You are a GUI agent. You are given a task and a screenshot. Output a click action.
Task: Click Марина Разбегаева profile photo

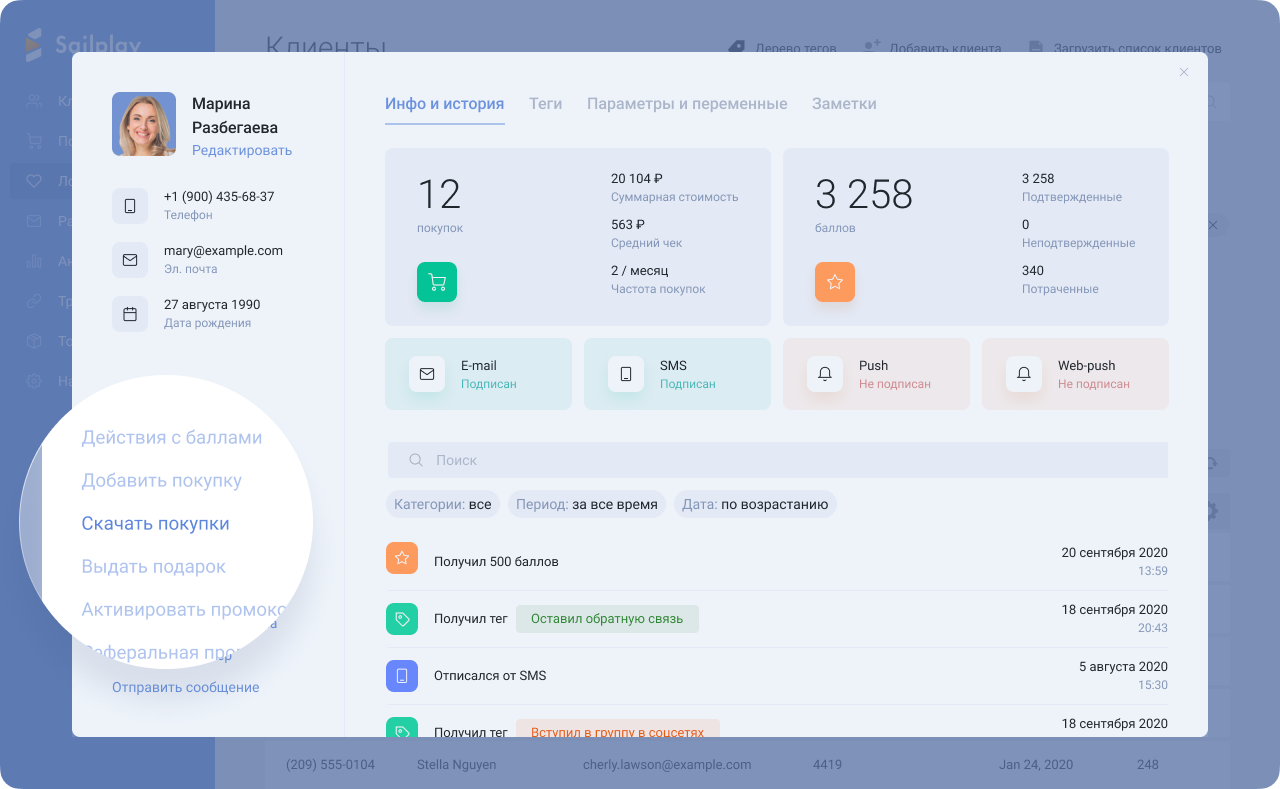tap(144, 124)
